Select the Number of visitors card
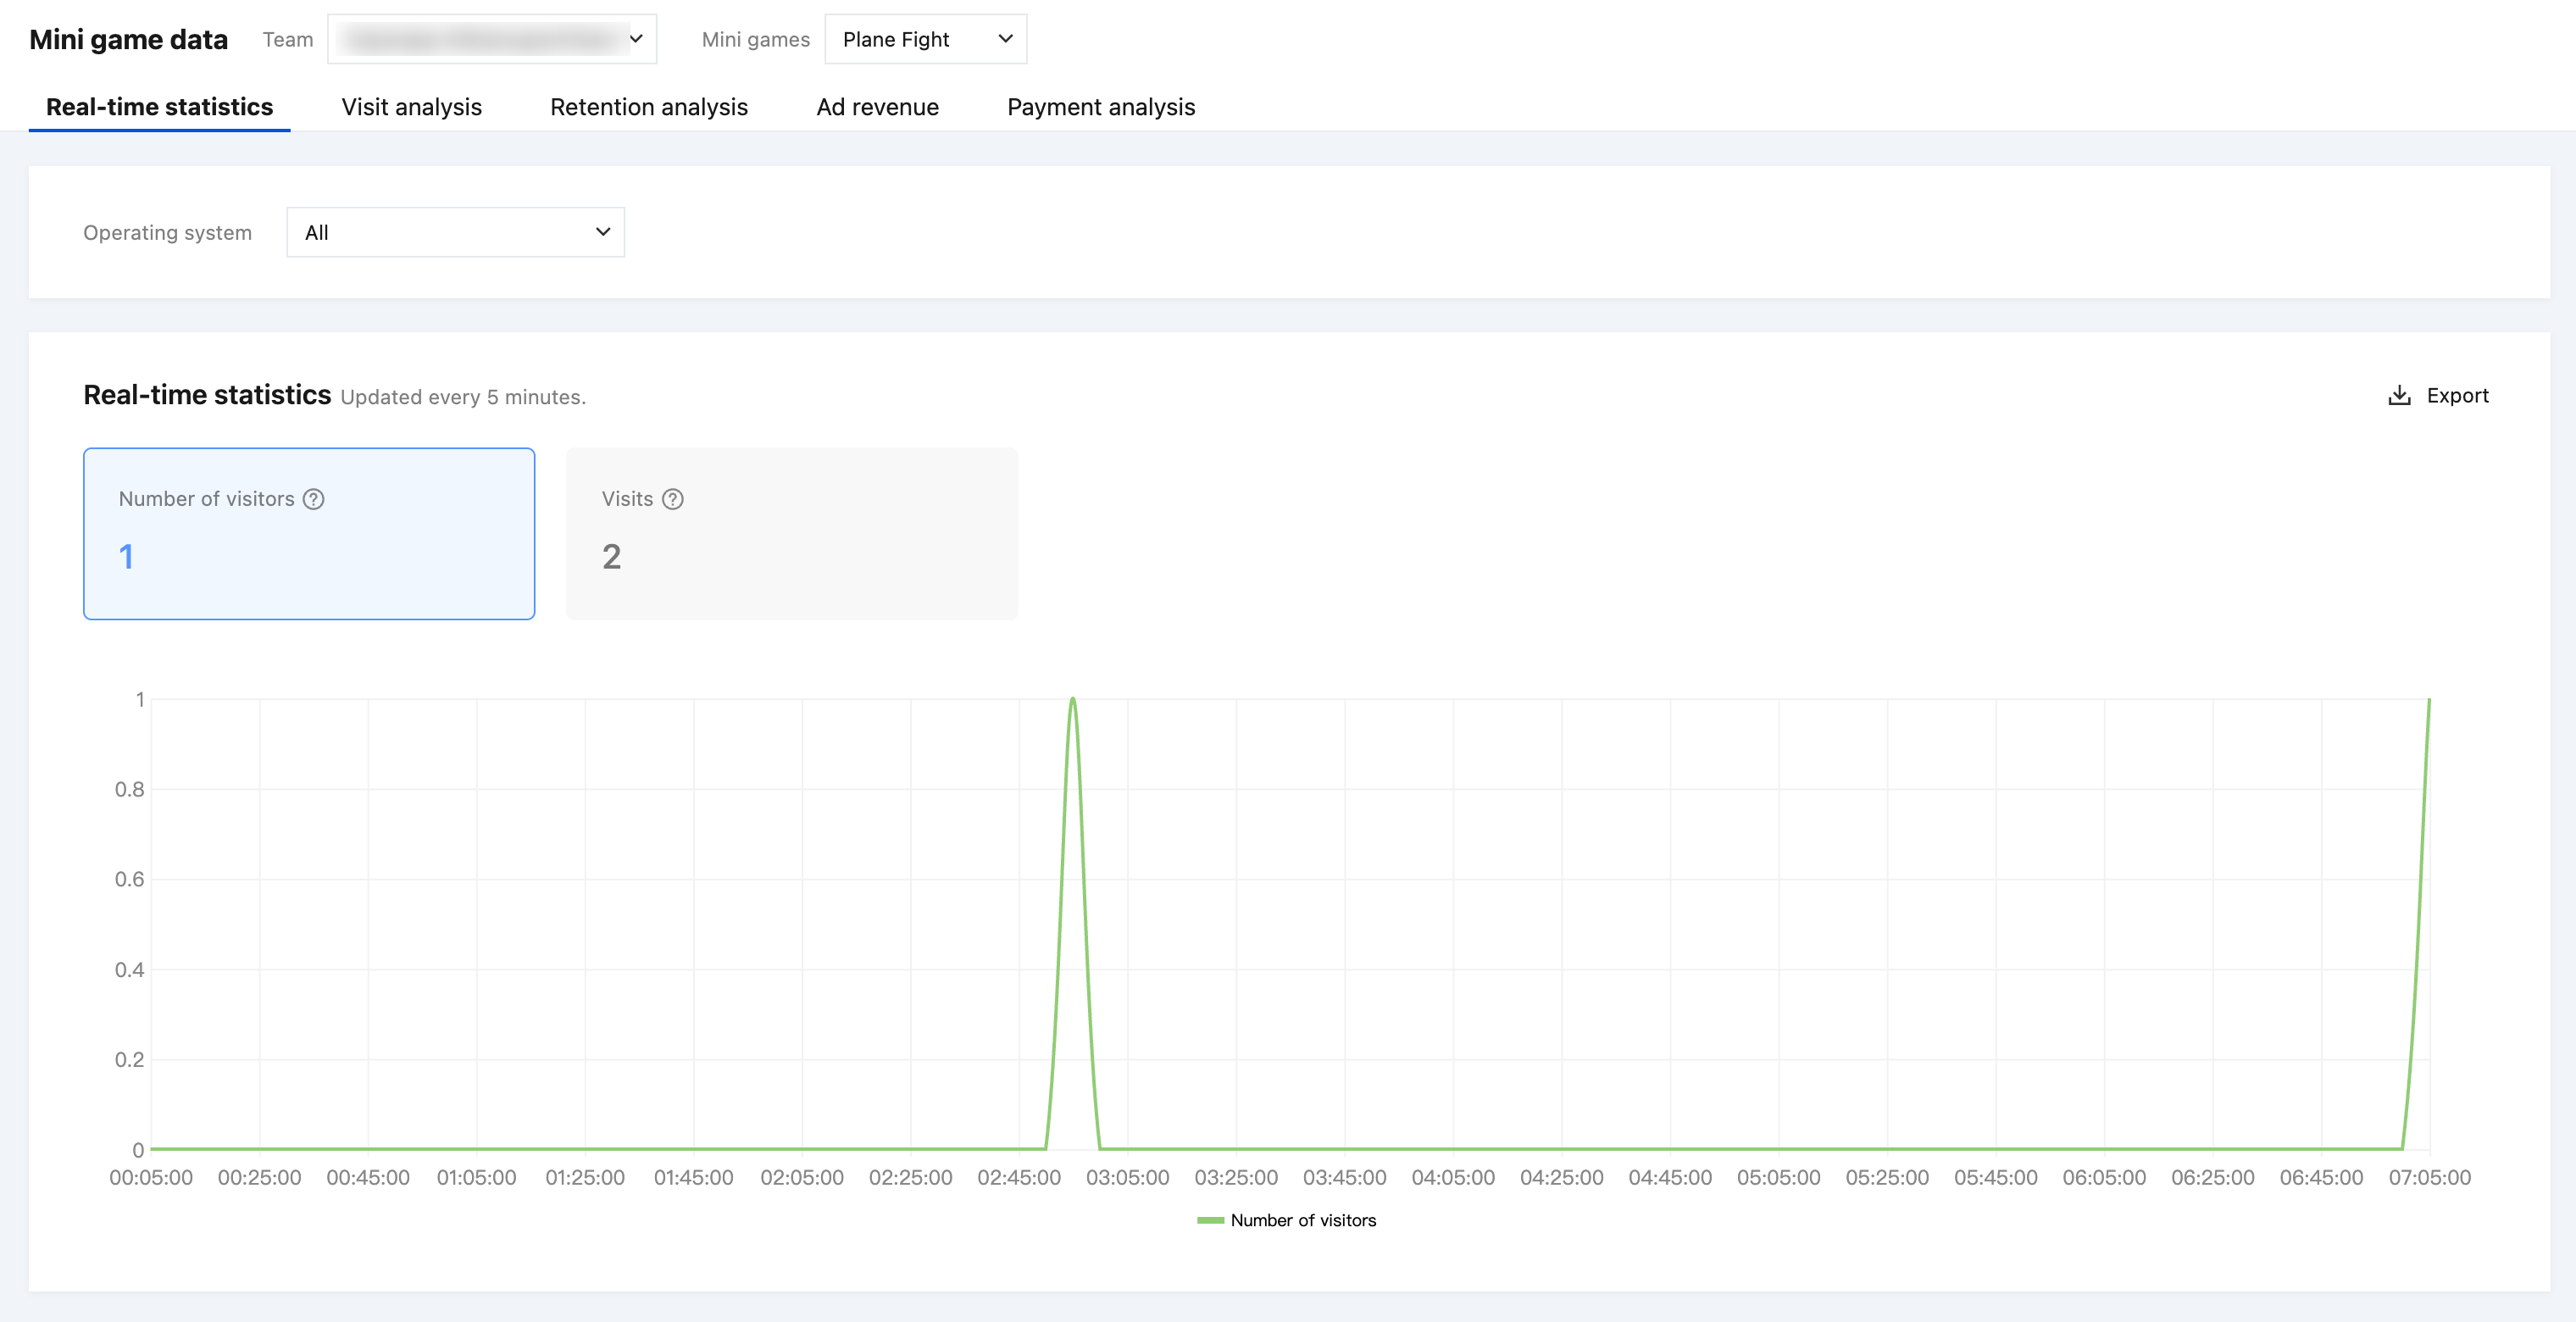The image size is (2576, 1322). coord(309,533)
